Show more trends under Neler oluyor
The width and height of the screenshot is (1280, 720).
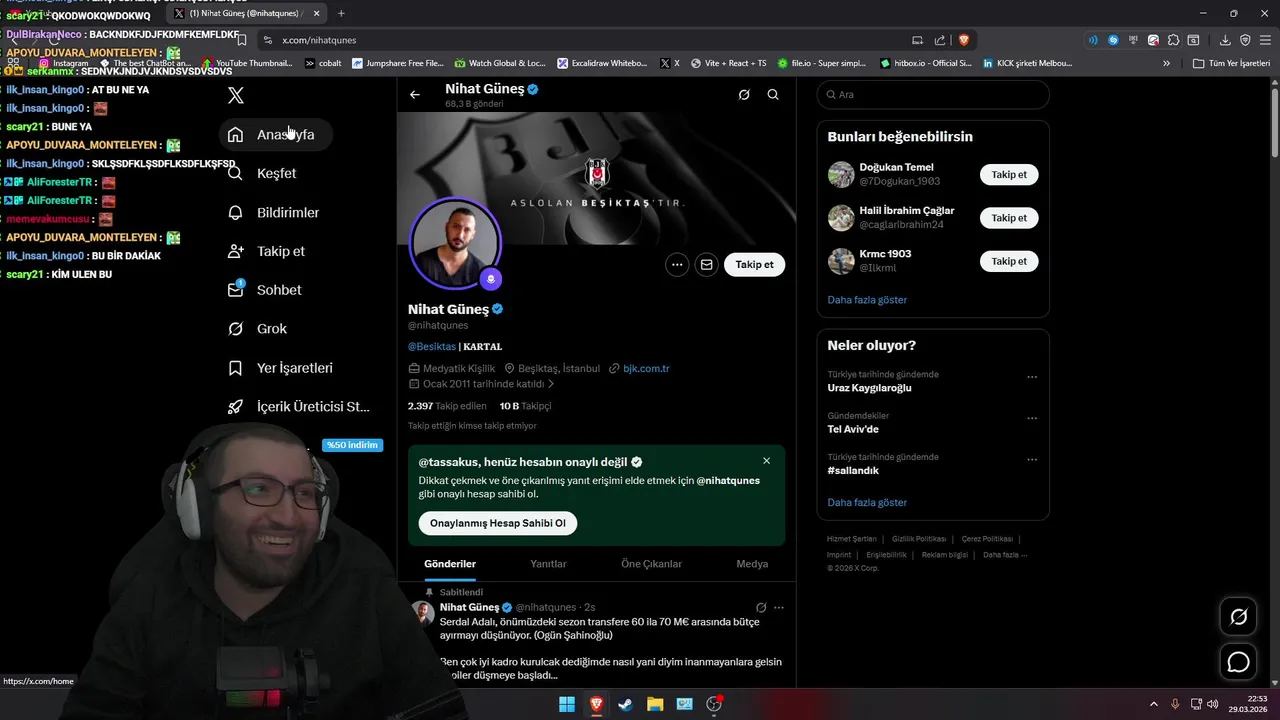click(867, 503)
